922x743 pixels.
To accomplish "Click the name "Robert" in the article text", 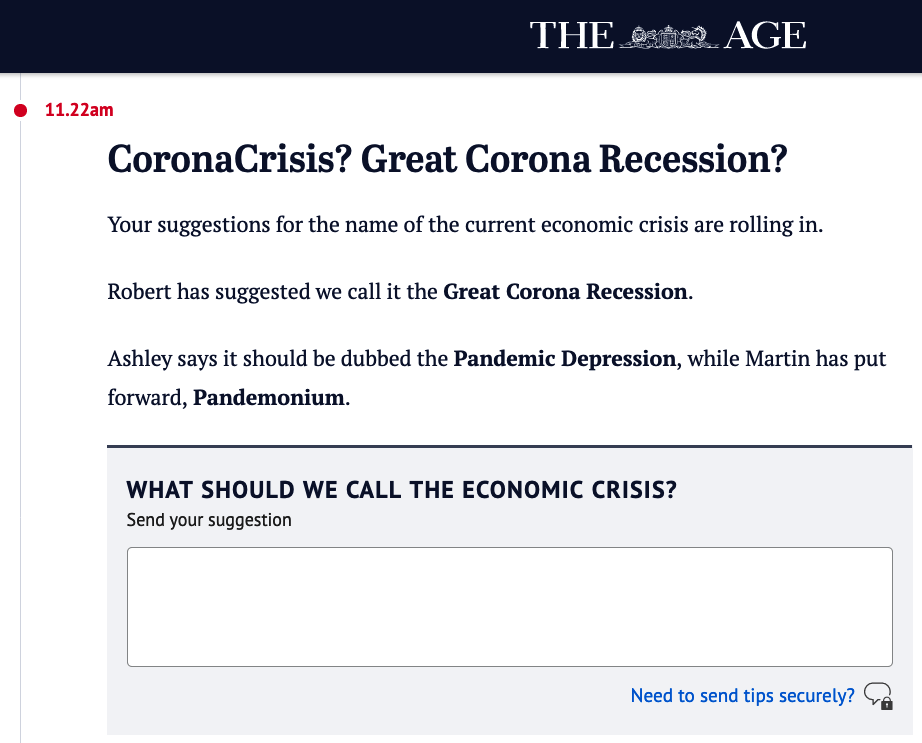I will [139, 292].
